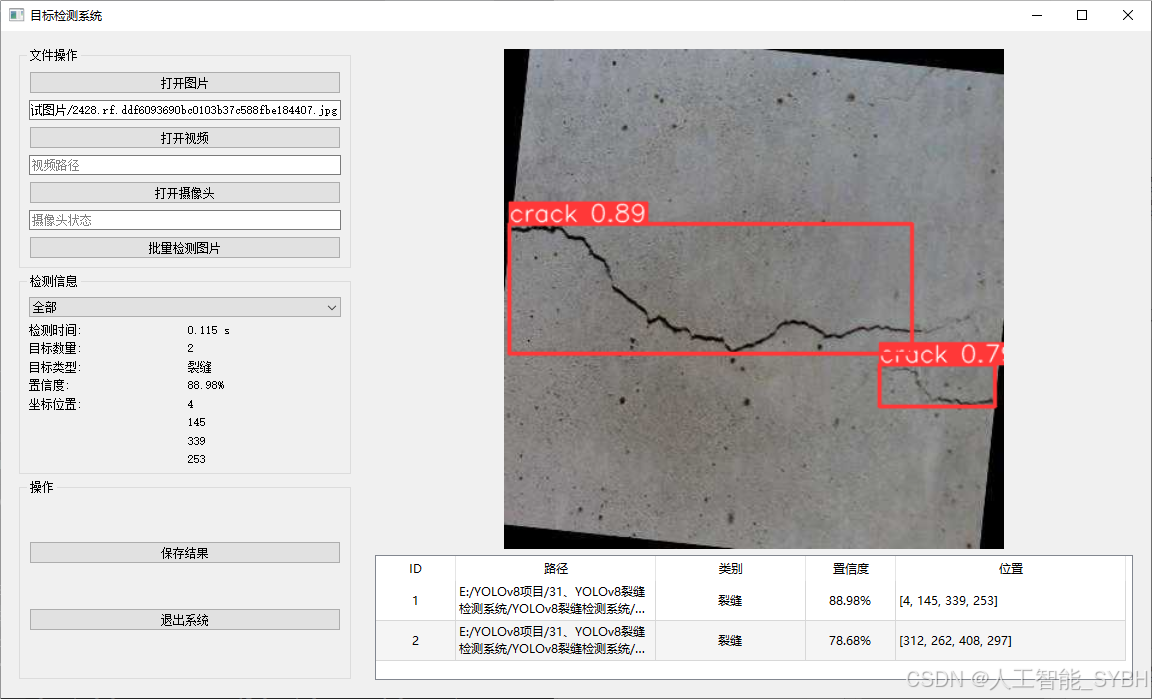Screen dimensions: 1152x699
Task: Select the ID cell of result row 2
Action: [415, 640]
